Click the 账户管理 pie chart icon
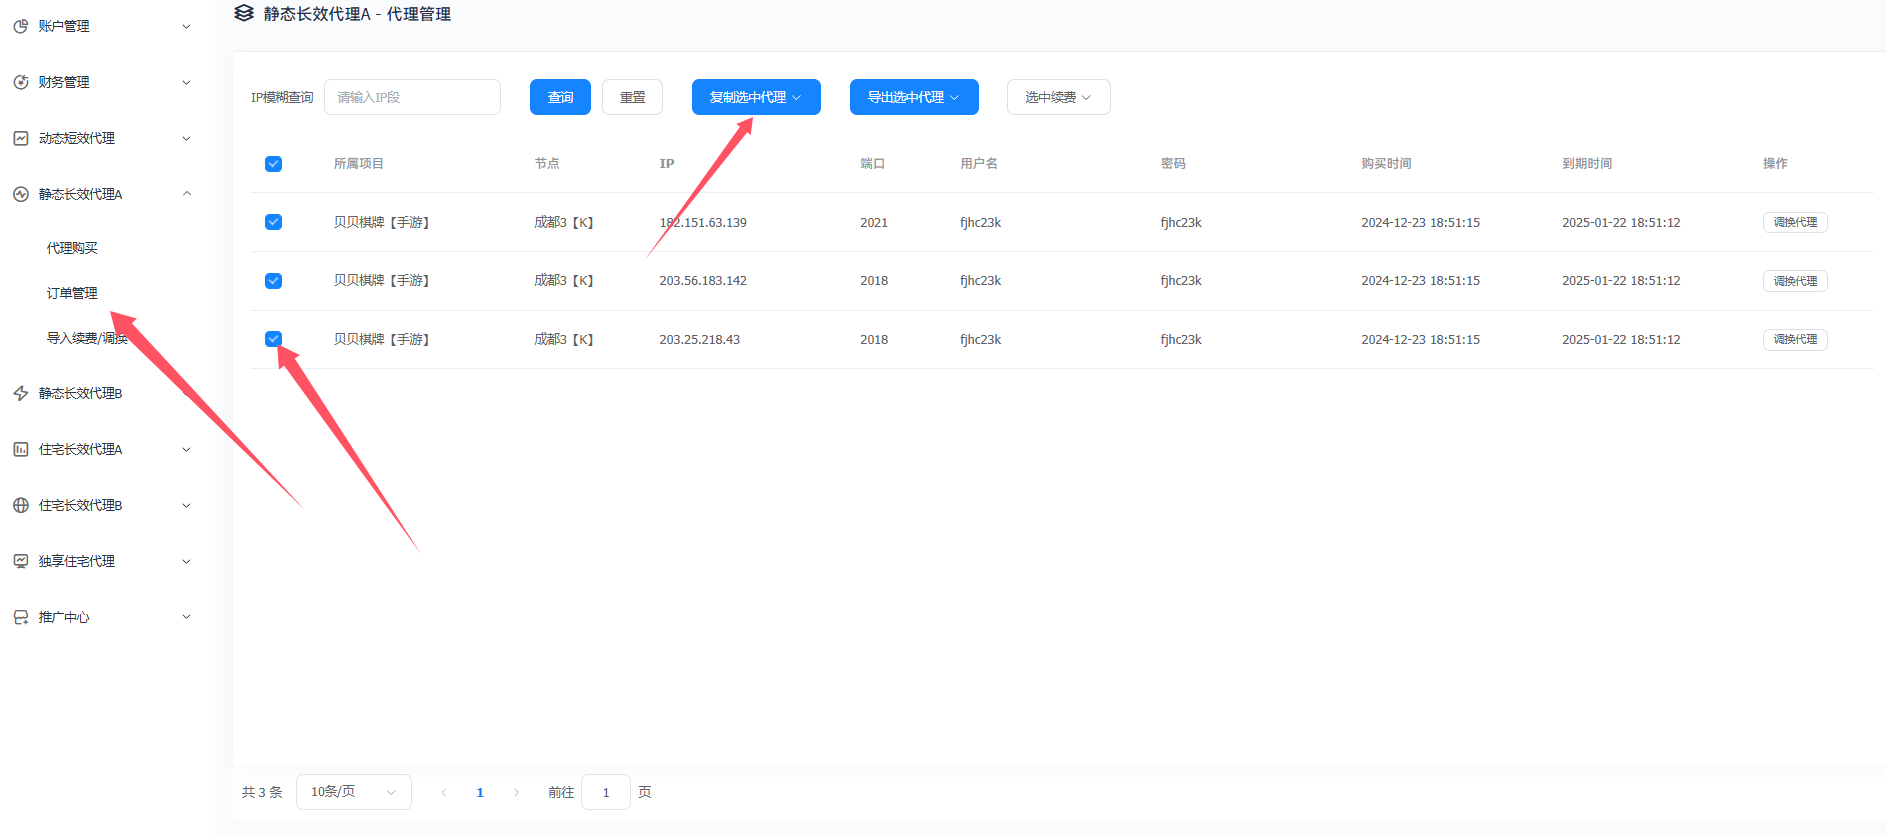The image size is (1886, 837). click(21, 26)
